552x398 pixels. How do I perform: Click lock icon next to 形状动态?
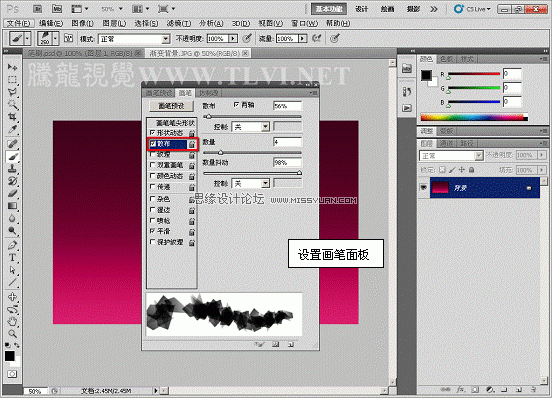192,133
